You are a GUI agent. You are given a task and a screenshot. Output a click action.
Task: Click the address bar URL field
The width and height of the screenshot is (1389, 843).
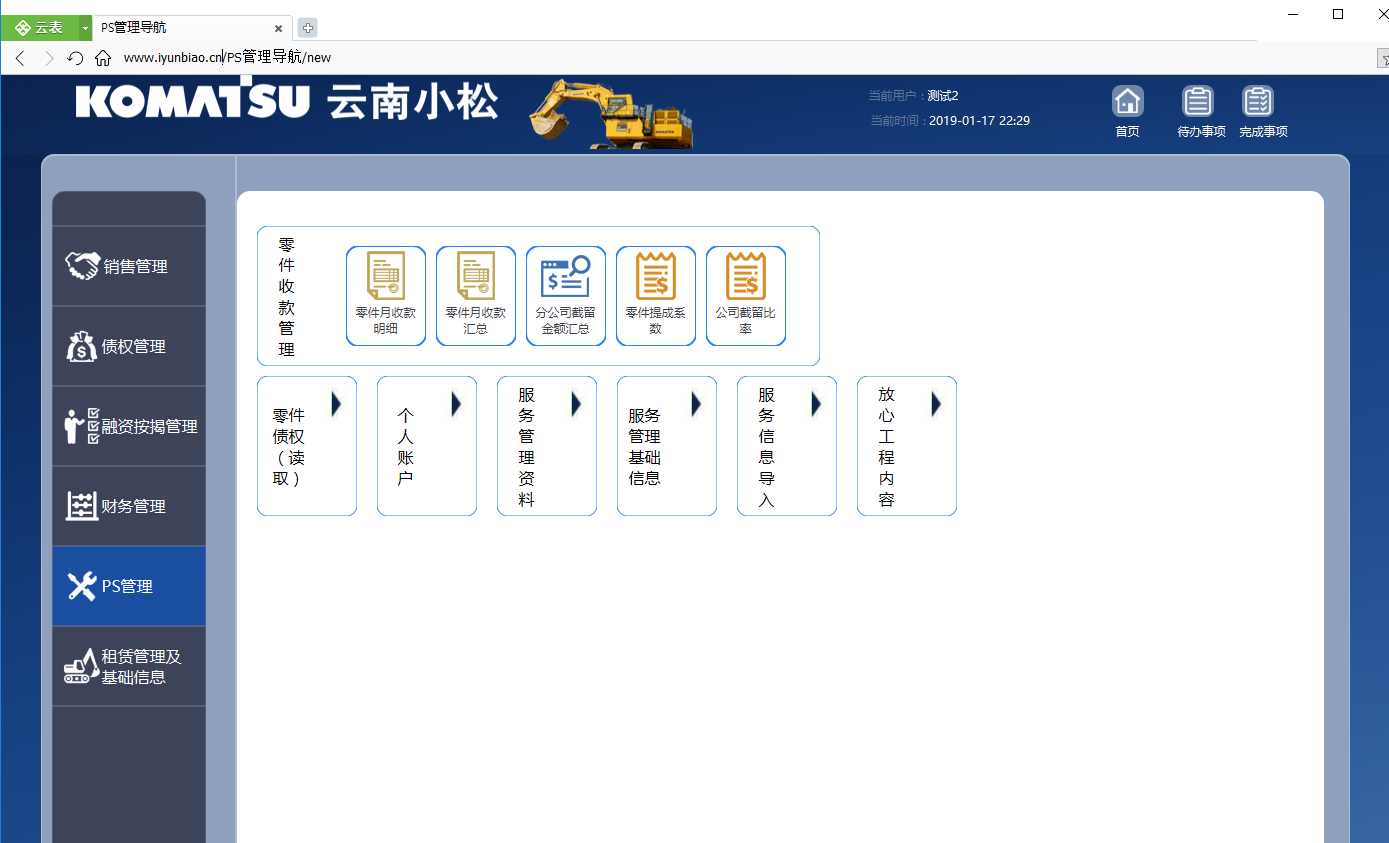(x=740, y=58)
